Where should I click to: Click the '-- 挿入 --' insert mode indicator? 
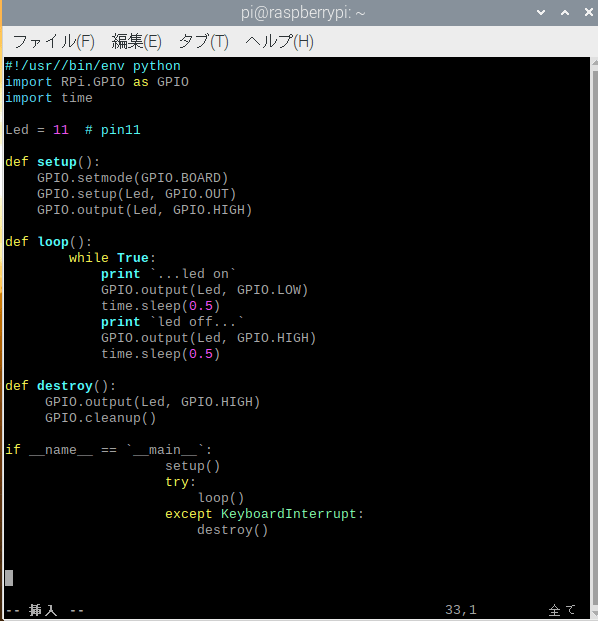(x=45, y=610)
